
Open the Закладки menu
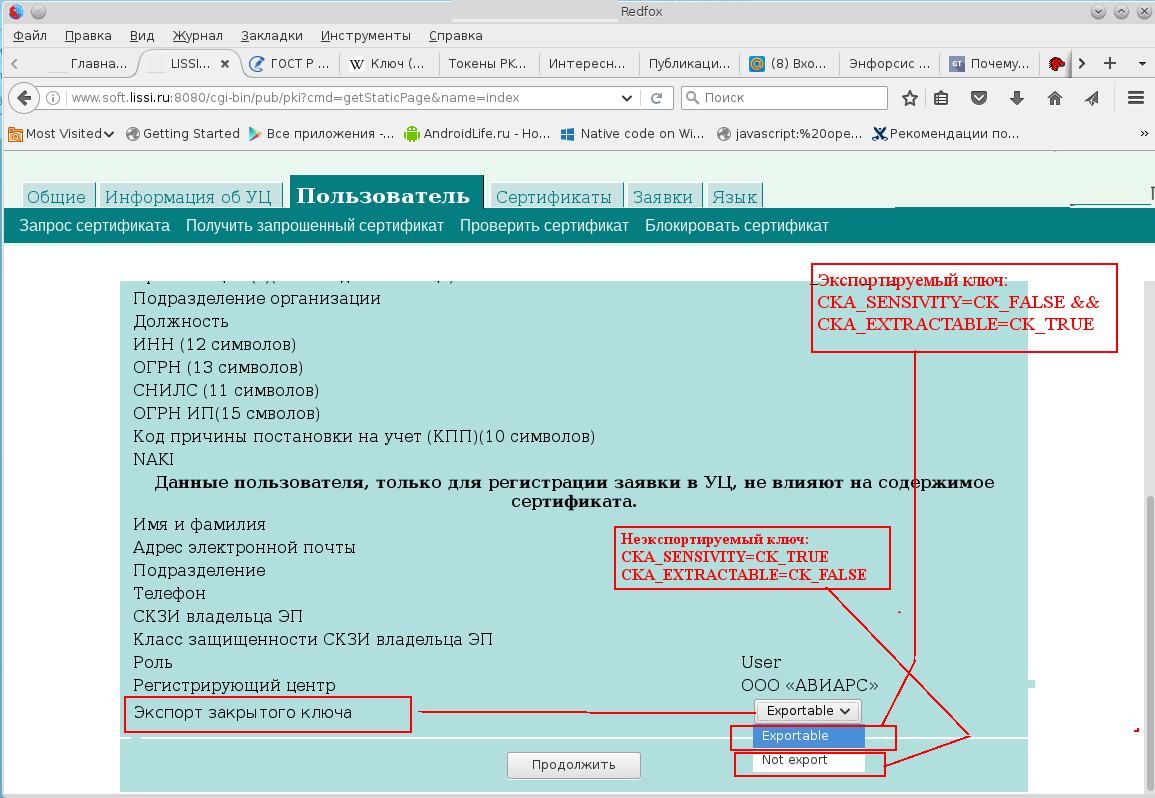[x=271, y=35]
